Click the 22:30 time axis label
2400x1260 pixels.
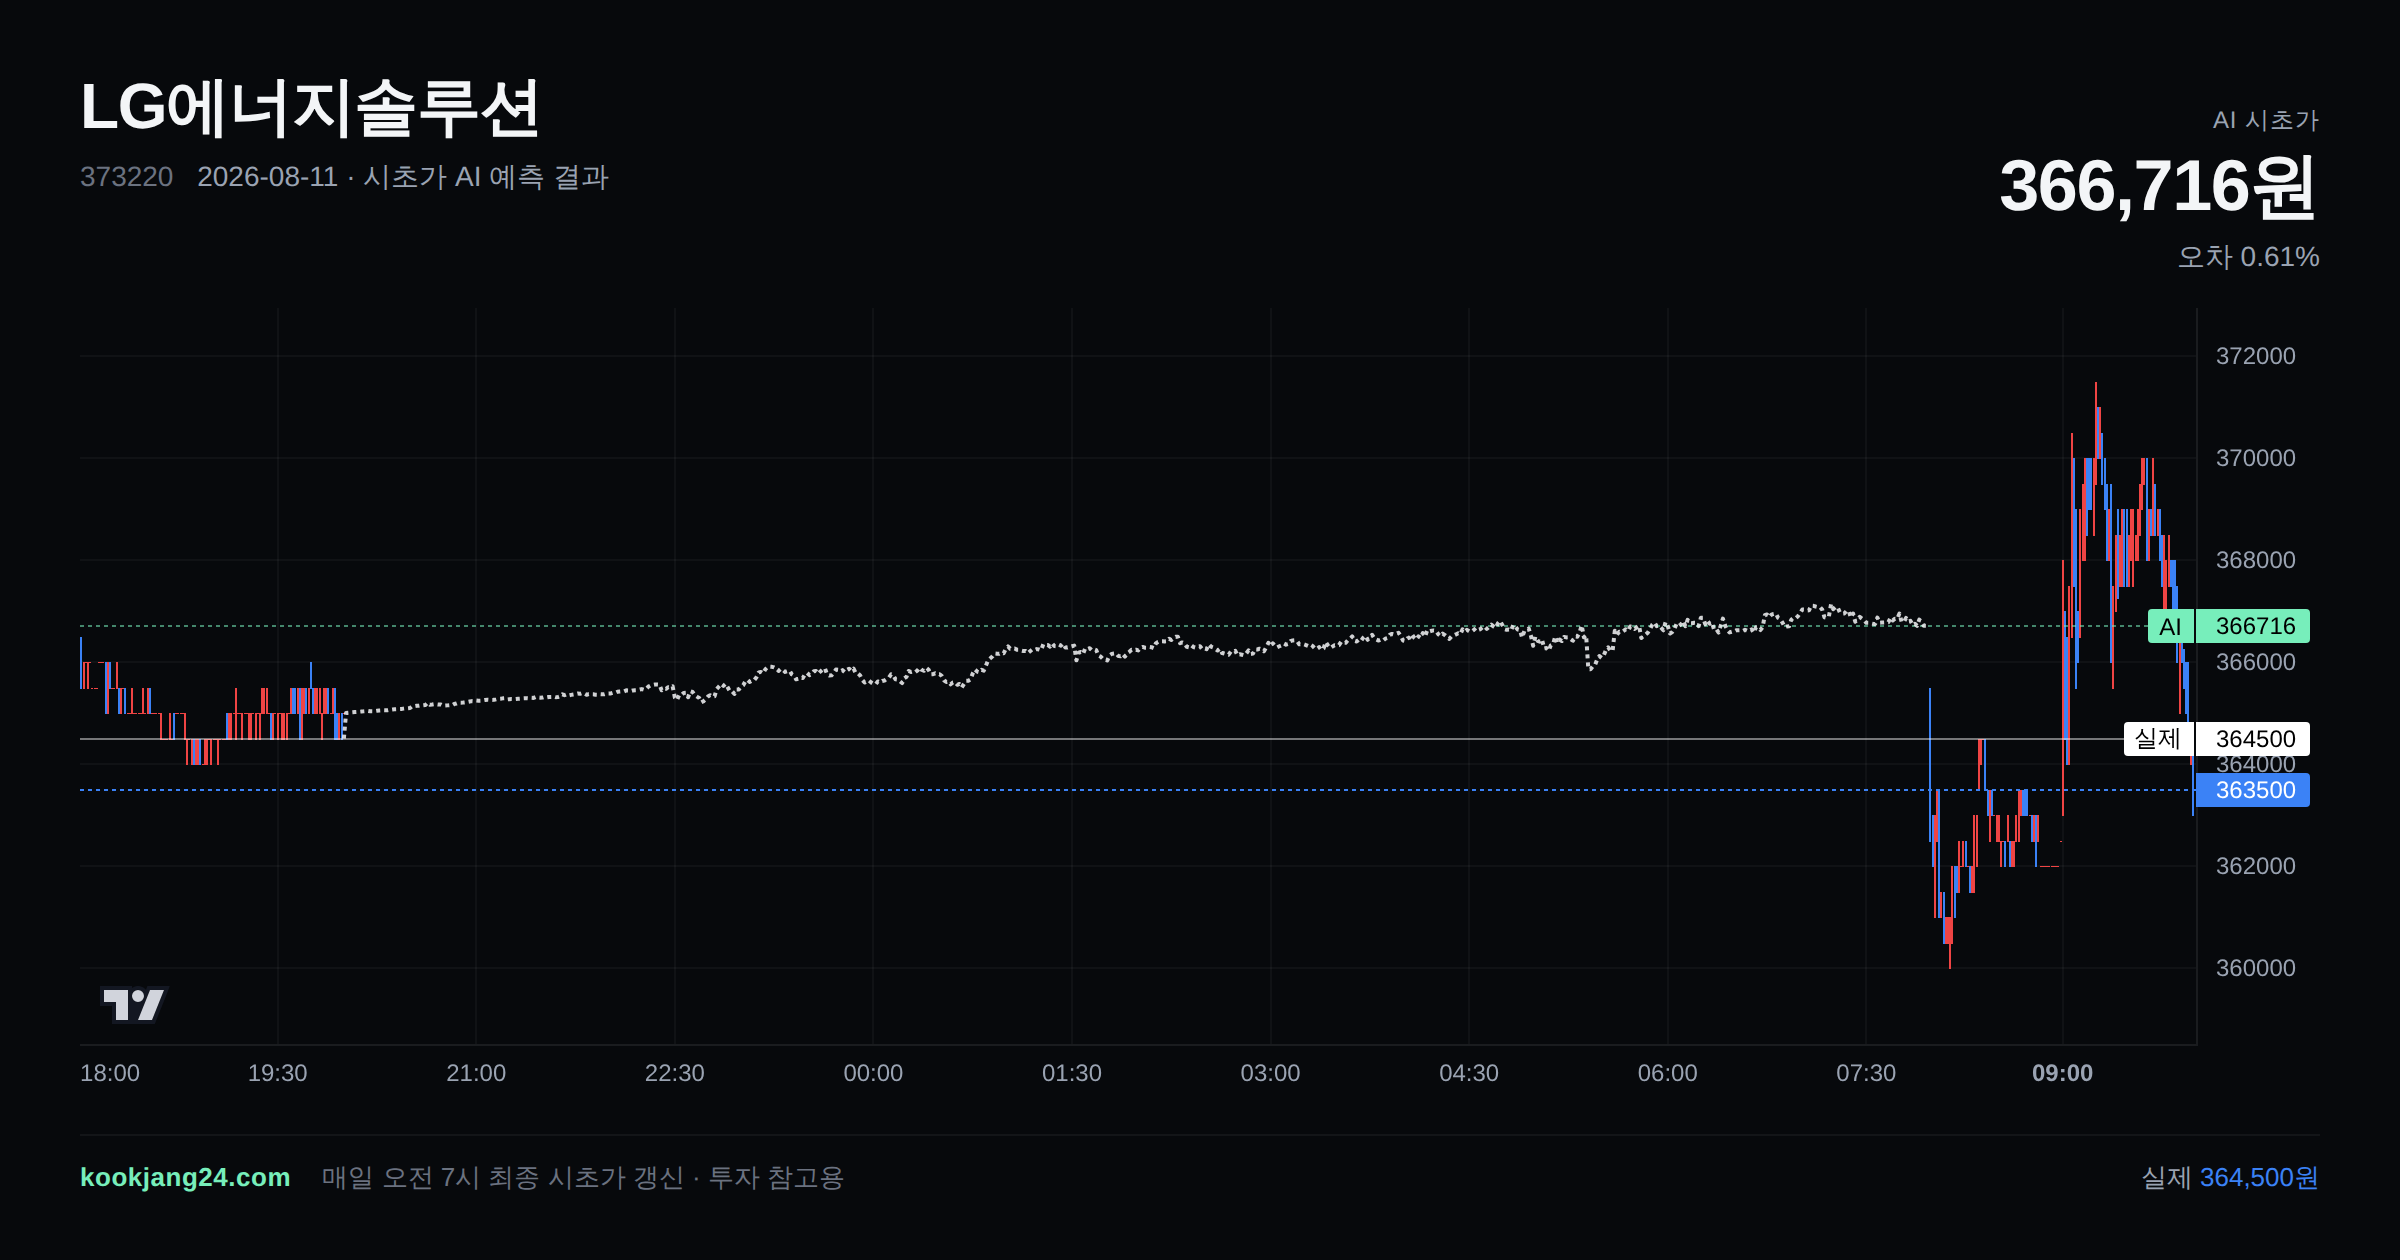pos(675,1073)
